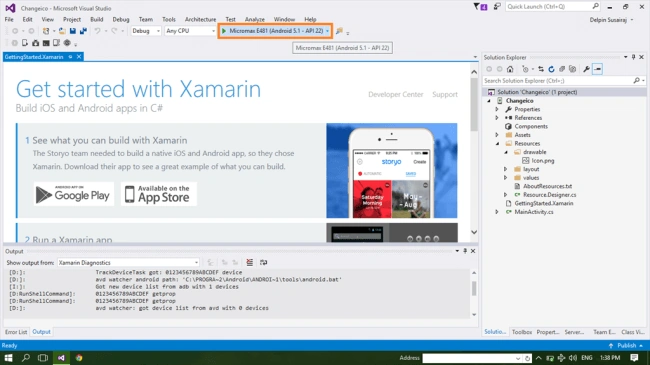The image size is (650, 365).
Task: Toggle Word Wrap in Output panel
Action: pos(263,262)
